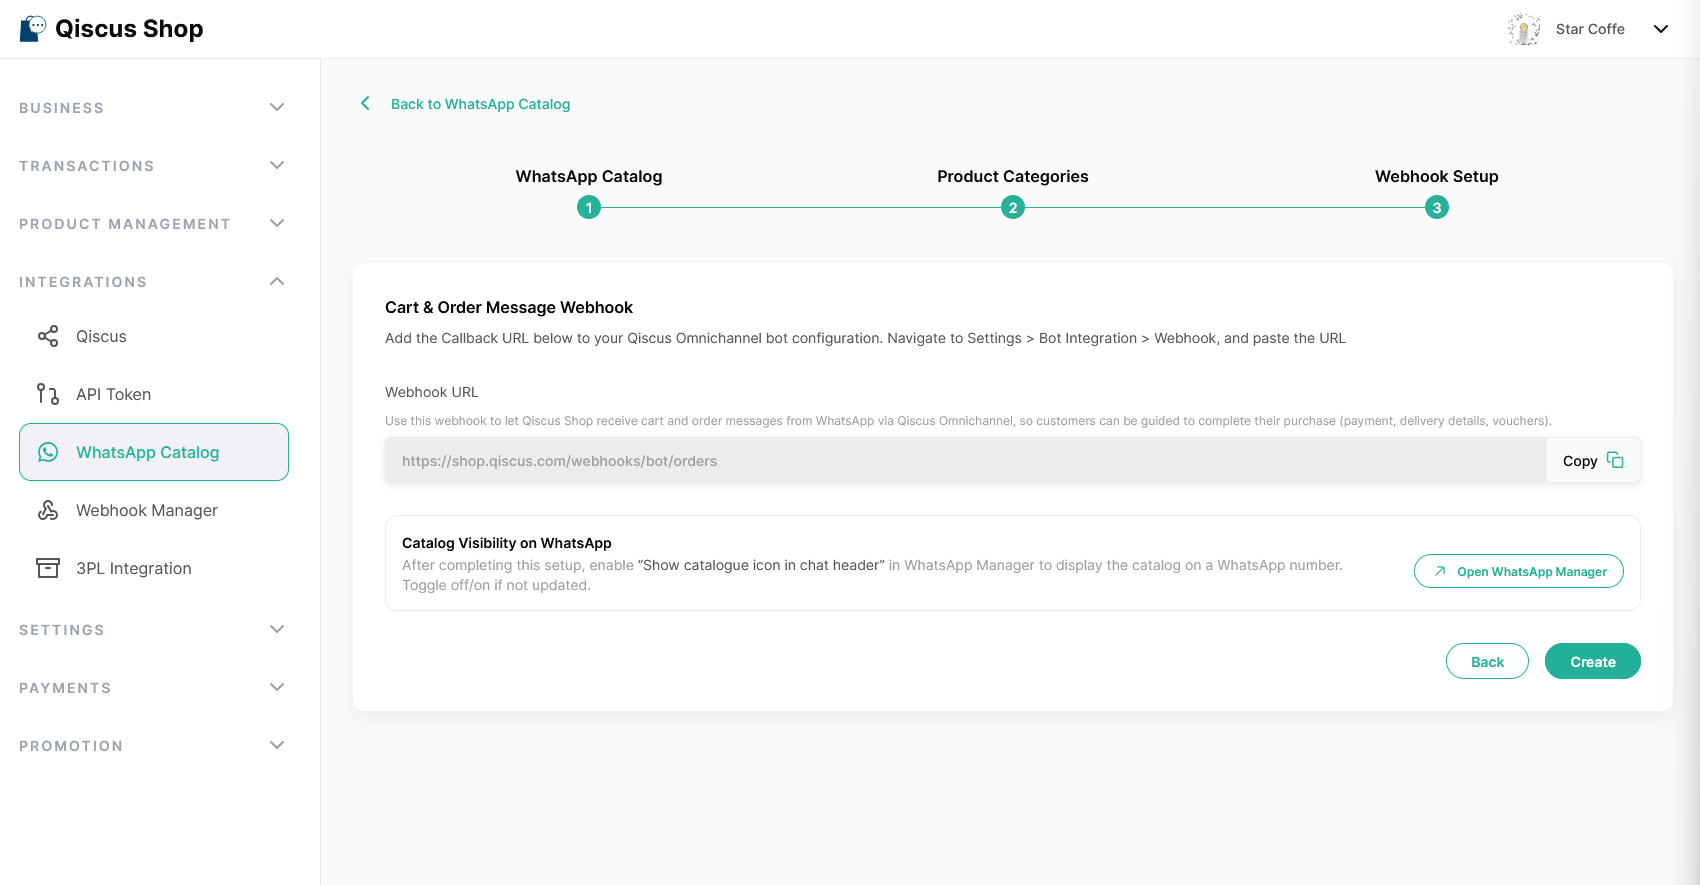Screen dimensions: 1700x885
Task: Click the 3PL Integration box icon
Action: pos(48,568)
